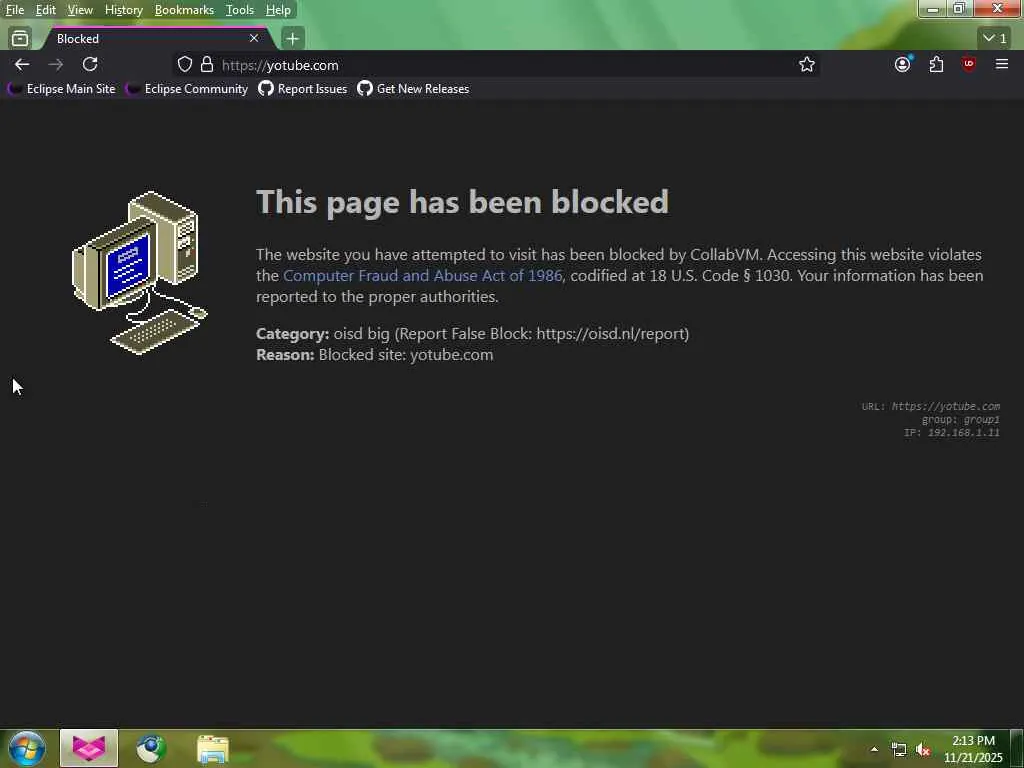Show hidden system tray icons

click(x=874, y=749)
